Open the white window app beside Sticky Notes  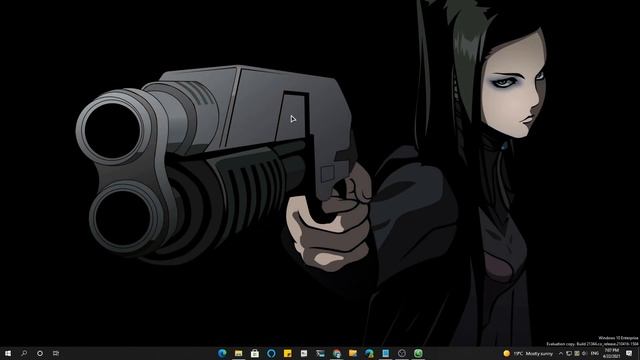coord(304,353)
